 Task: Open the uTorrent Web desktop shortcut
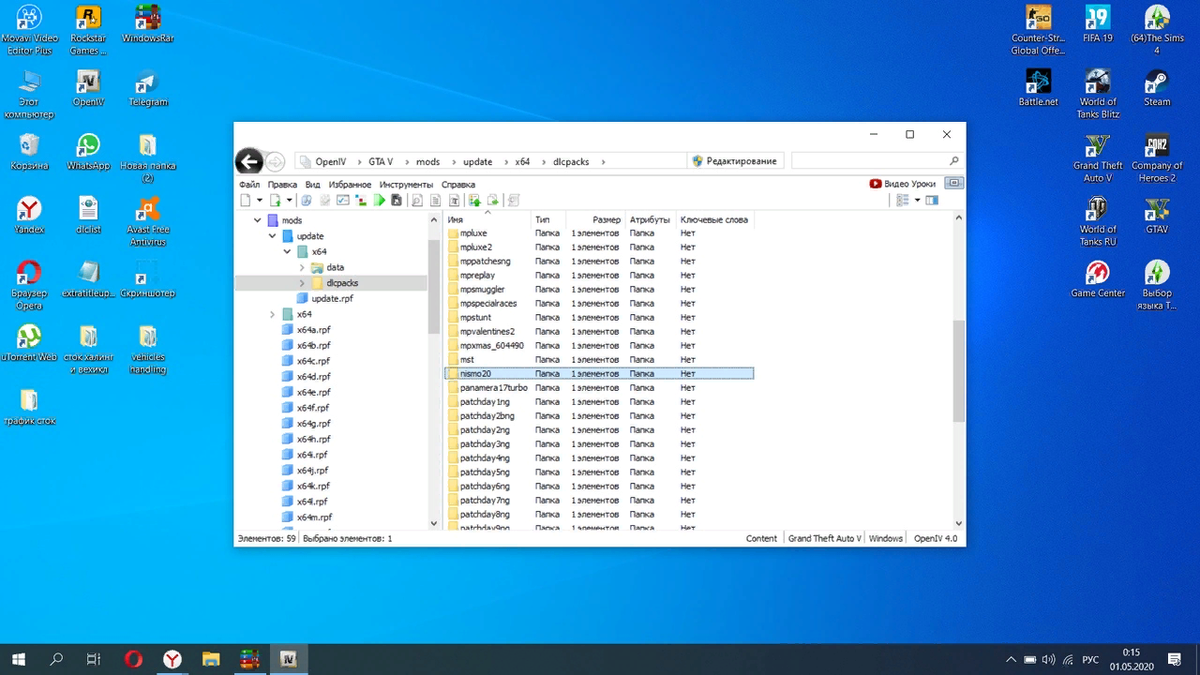29,342
